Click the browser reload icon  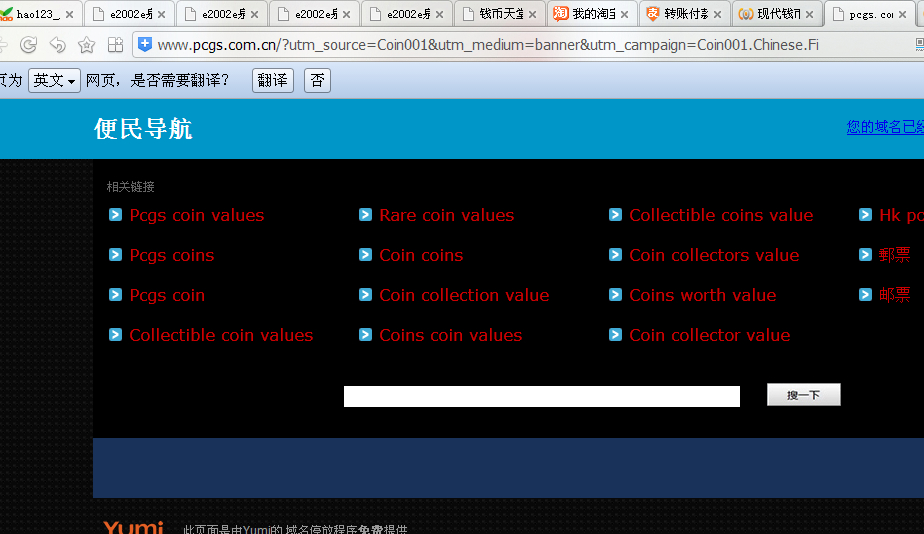click(28, 45)
